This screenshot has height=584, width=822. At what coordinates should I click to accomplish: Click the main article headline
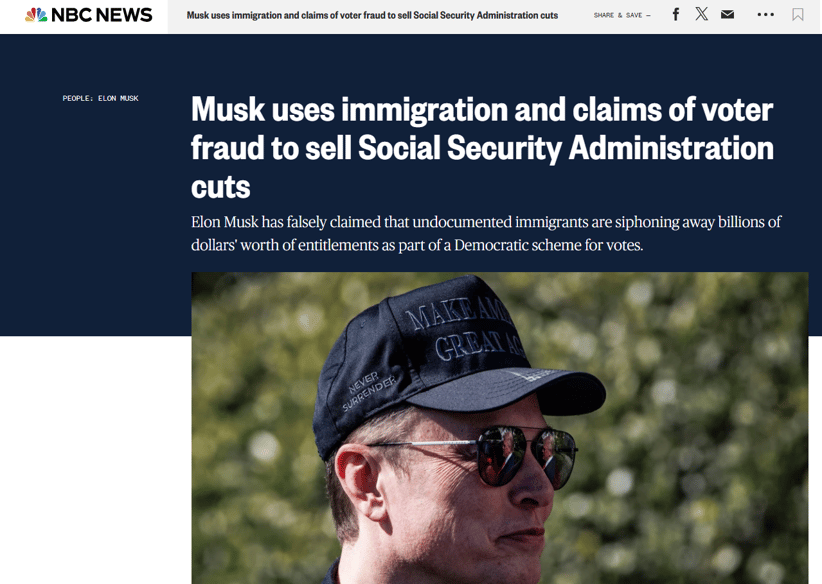click(x=482, y=148)
